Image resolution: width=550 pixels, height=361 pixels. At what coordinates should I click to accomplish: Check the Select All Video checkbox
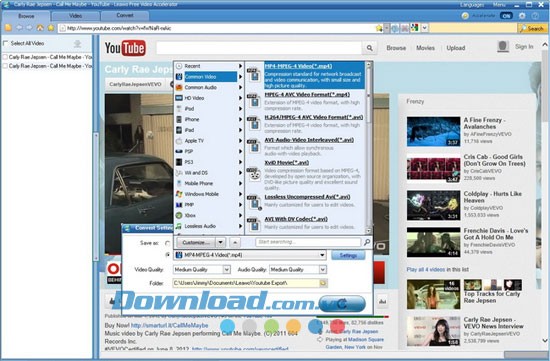pos(5,43)
